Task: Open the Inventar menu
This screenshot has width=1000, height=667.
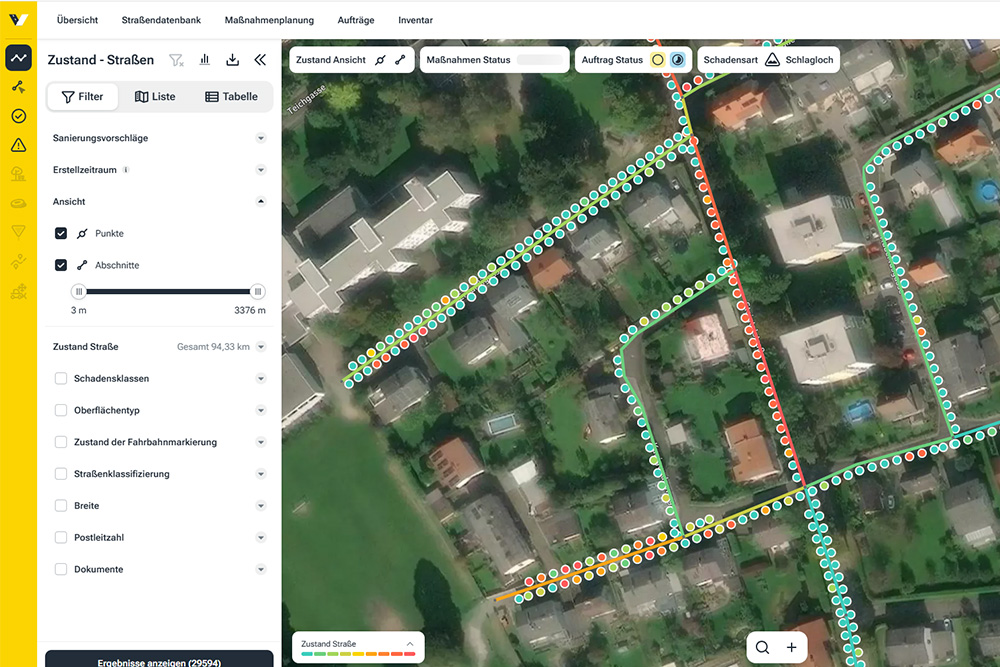Action: (415, 20)
